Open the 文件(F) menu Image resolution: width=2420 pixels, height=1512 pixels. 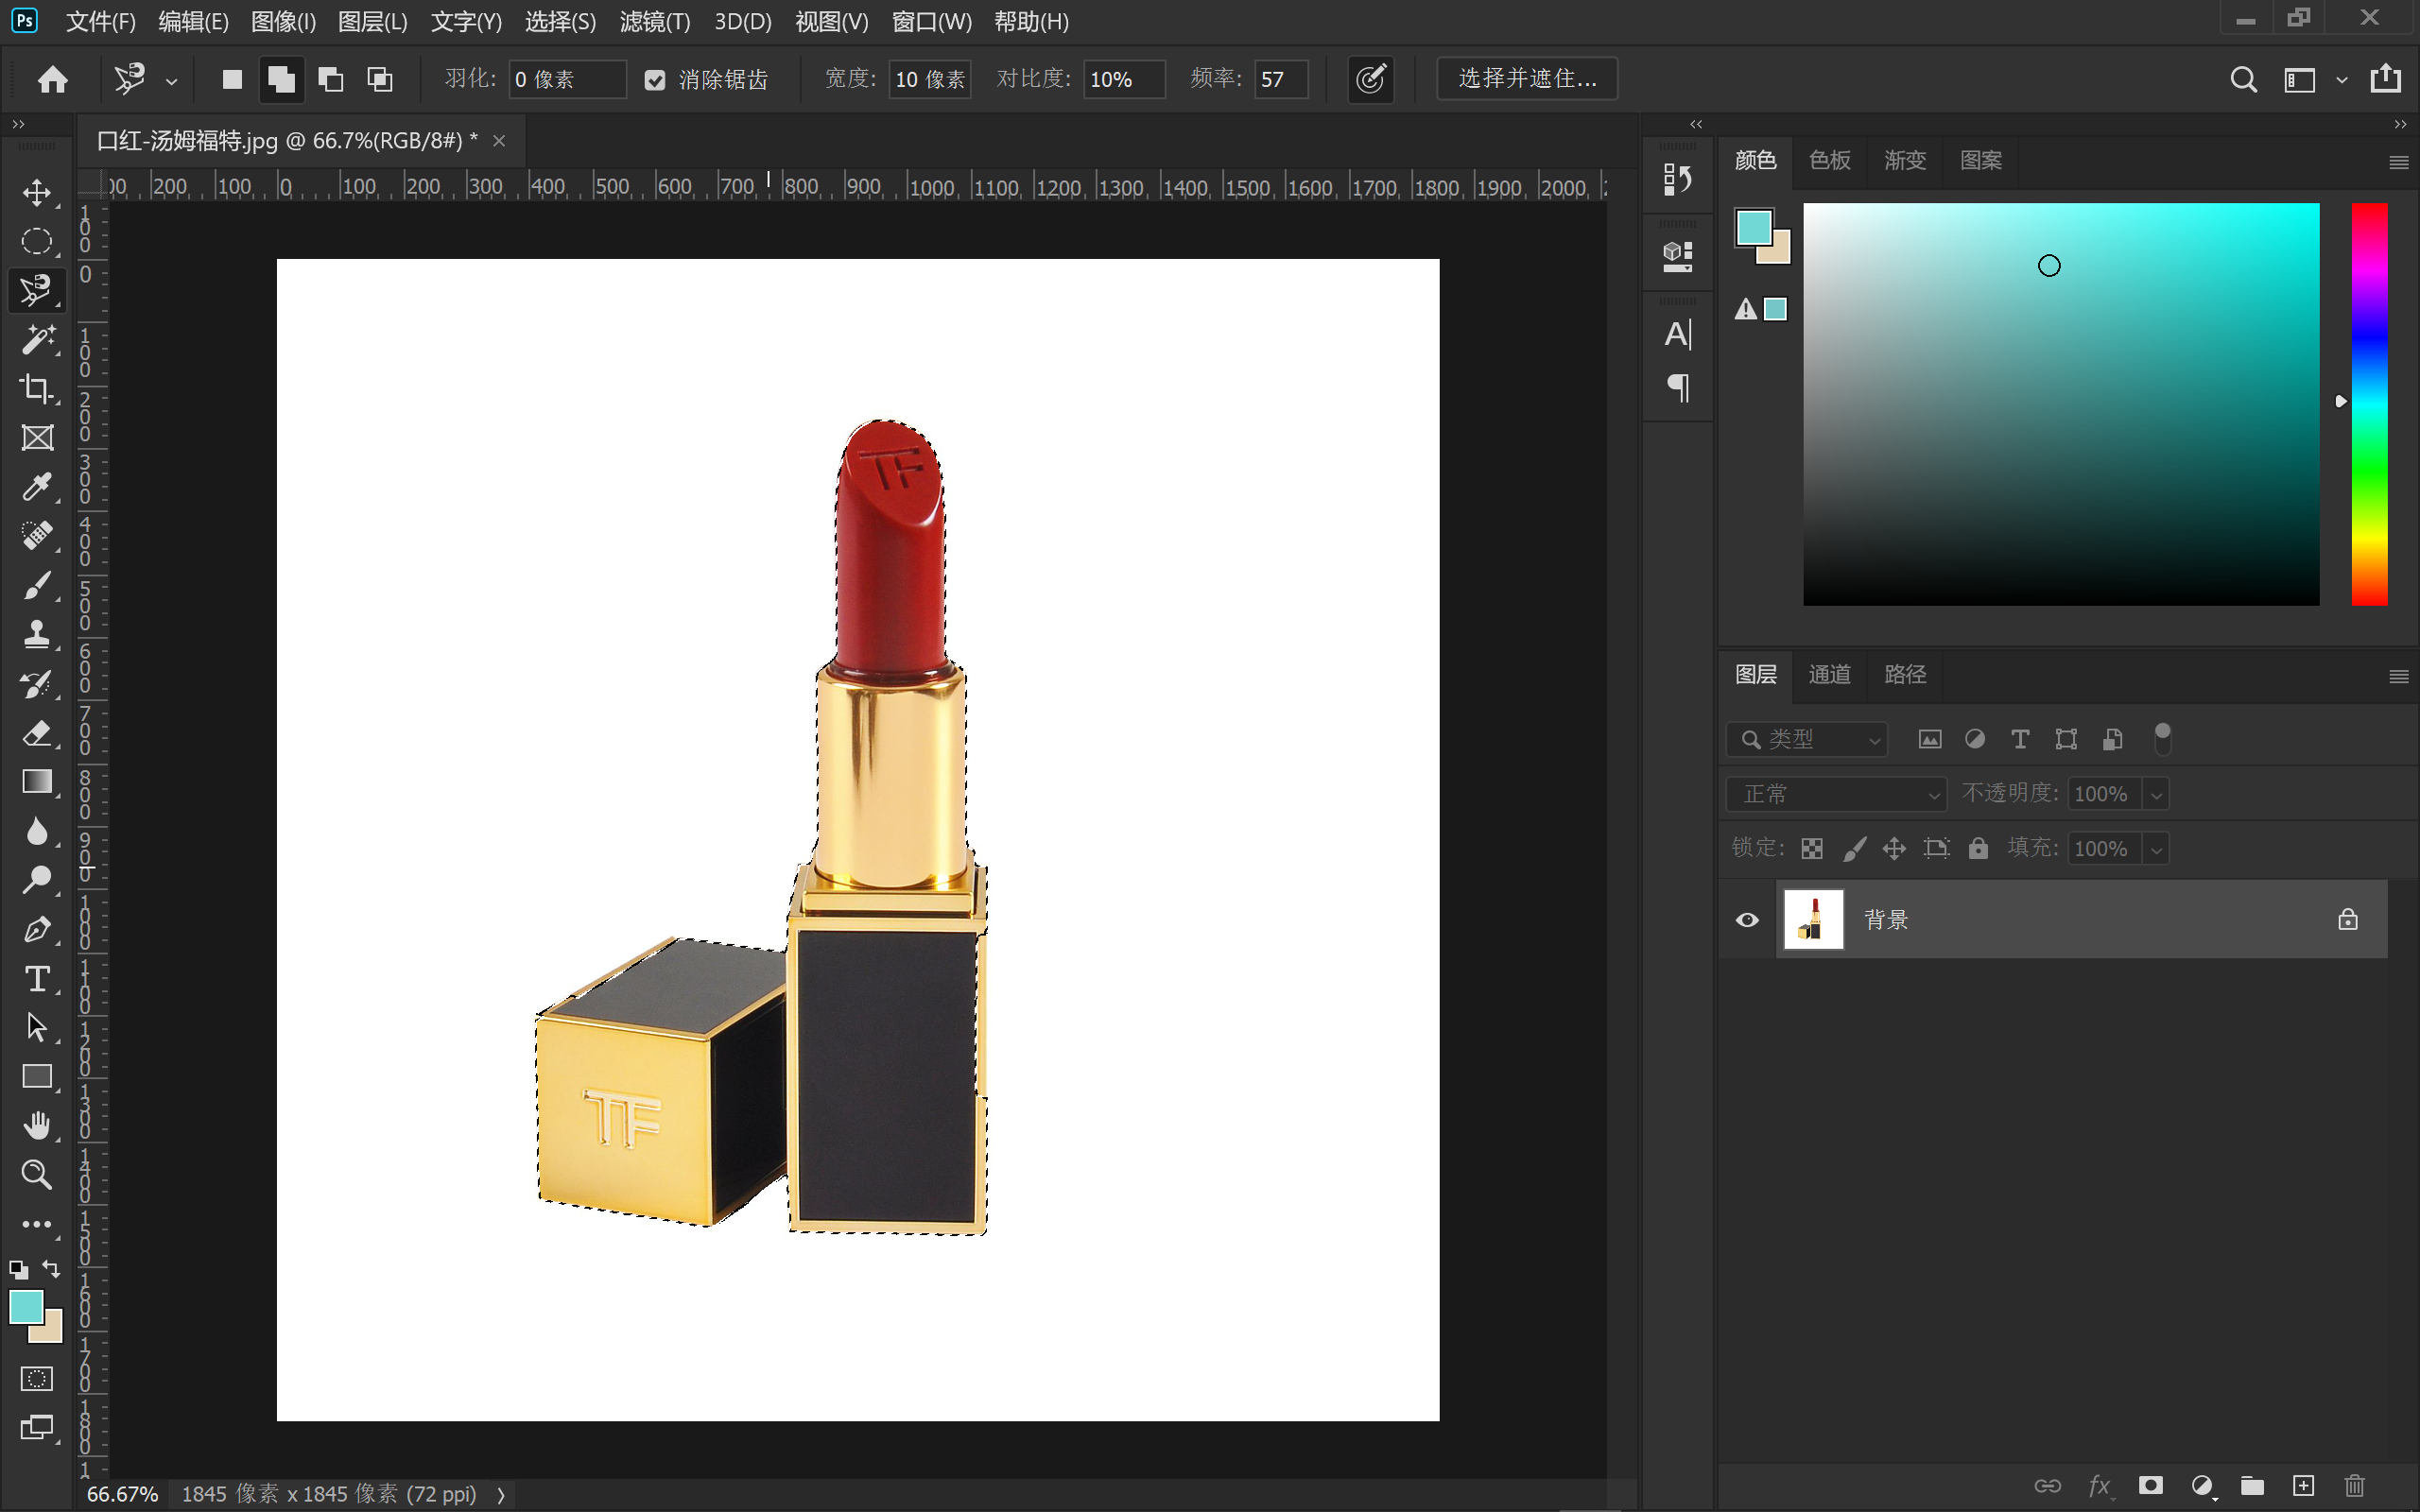point(100,21)
